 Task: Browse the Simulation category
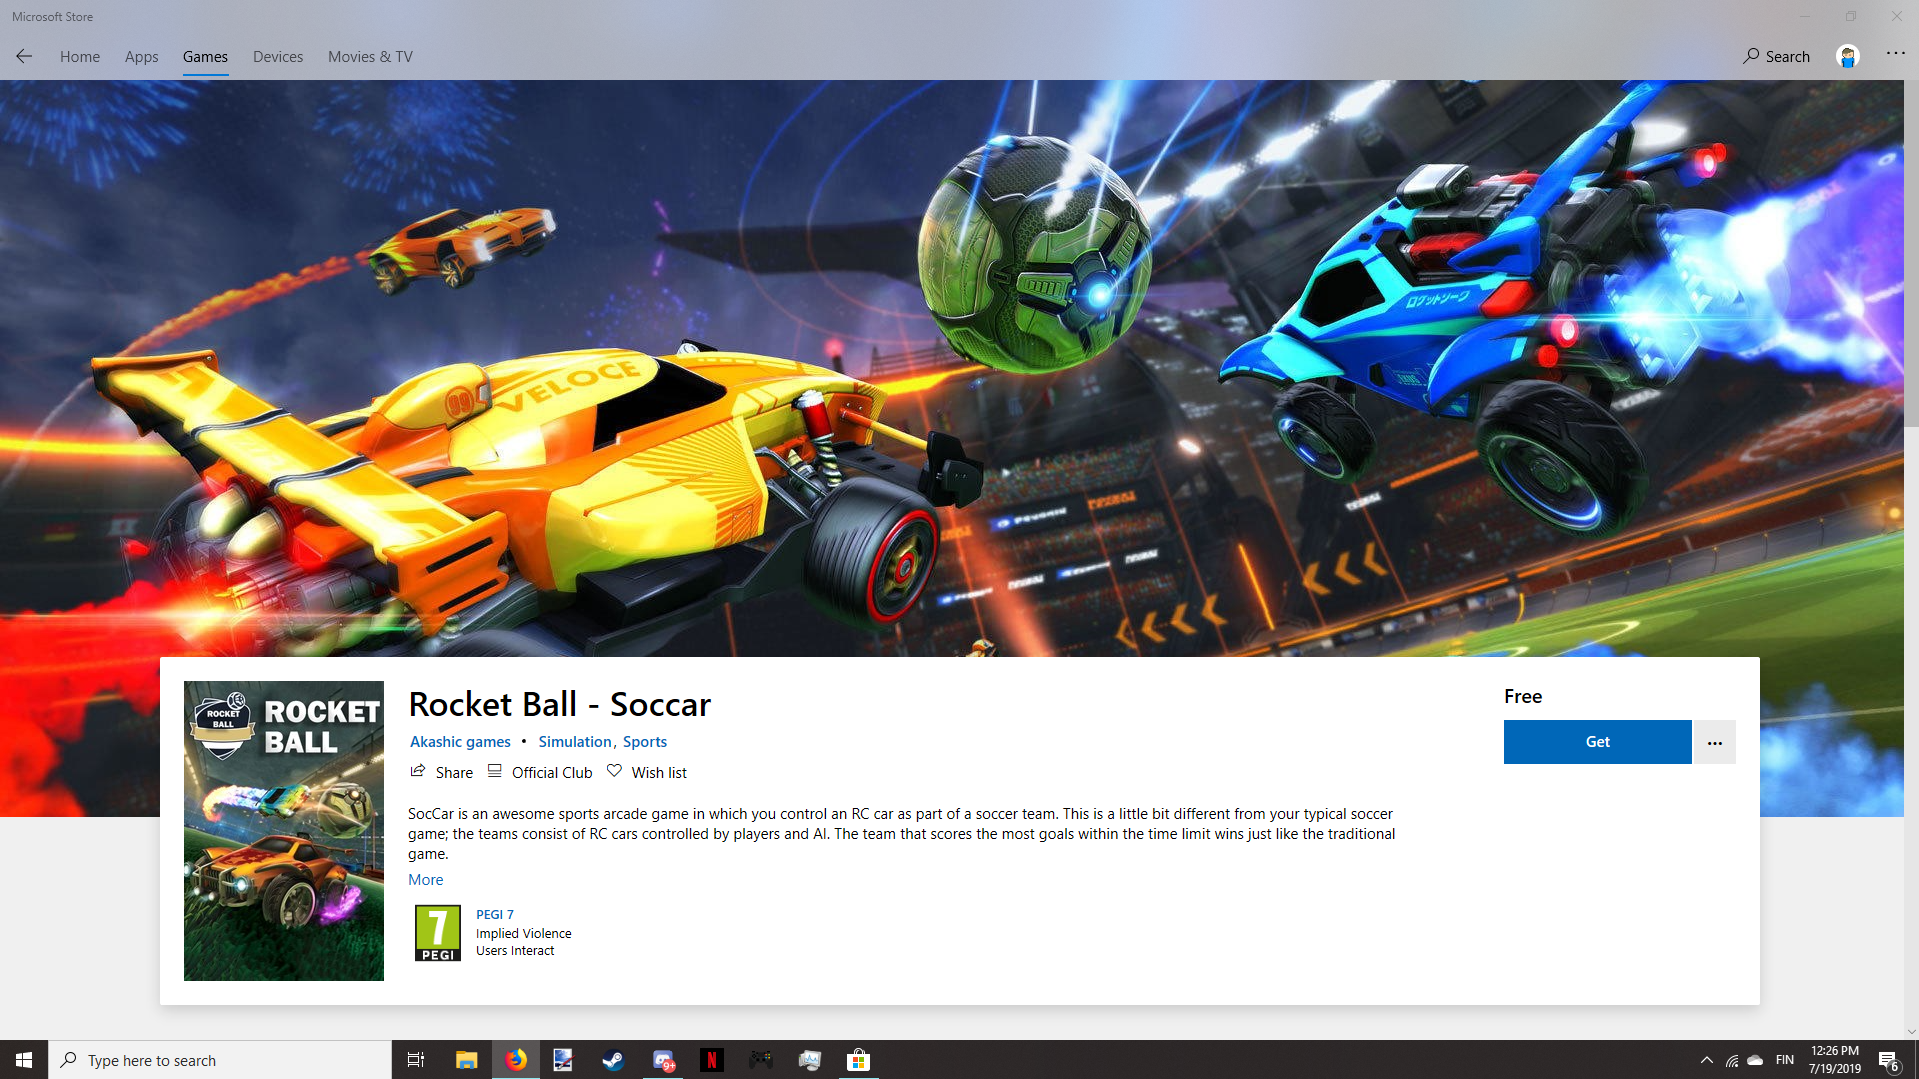pos(574,742)
